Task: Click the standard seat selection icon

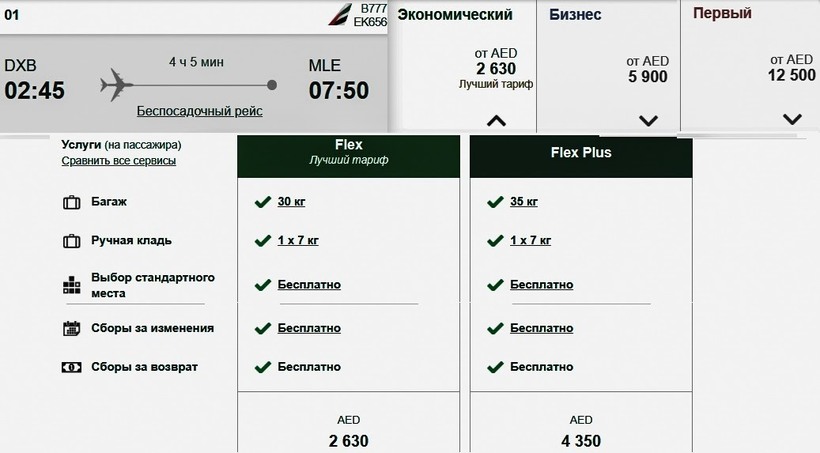Action: coord(71,286)
